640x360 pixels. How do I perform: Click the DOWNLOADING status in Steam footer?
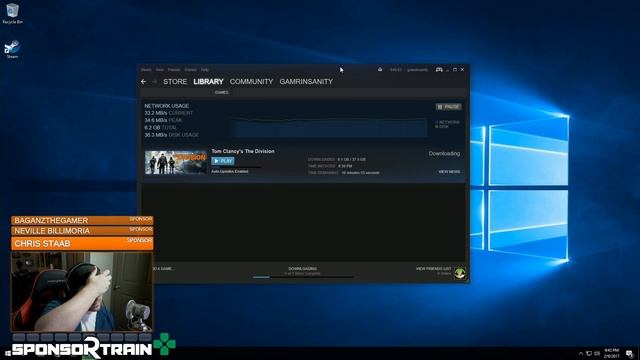302,269
